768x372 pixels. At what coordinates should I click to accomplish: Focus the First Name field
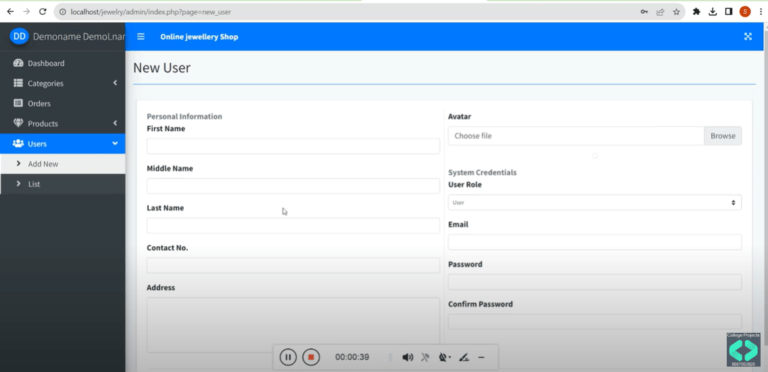(x=293, y=146)
